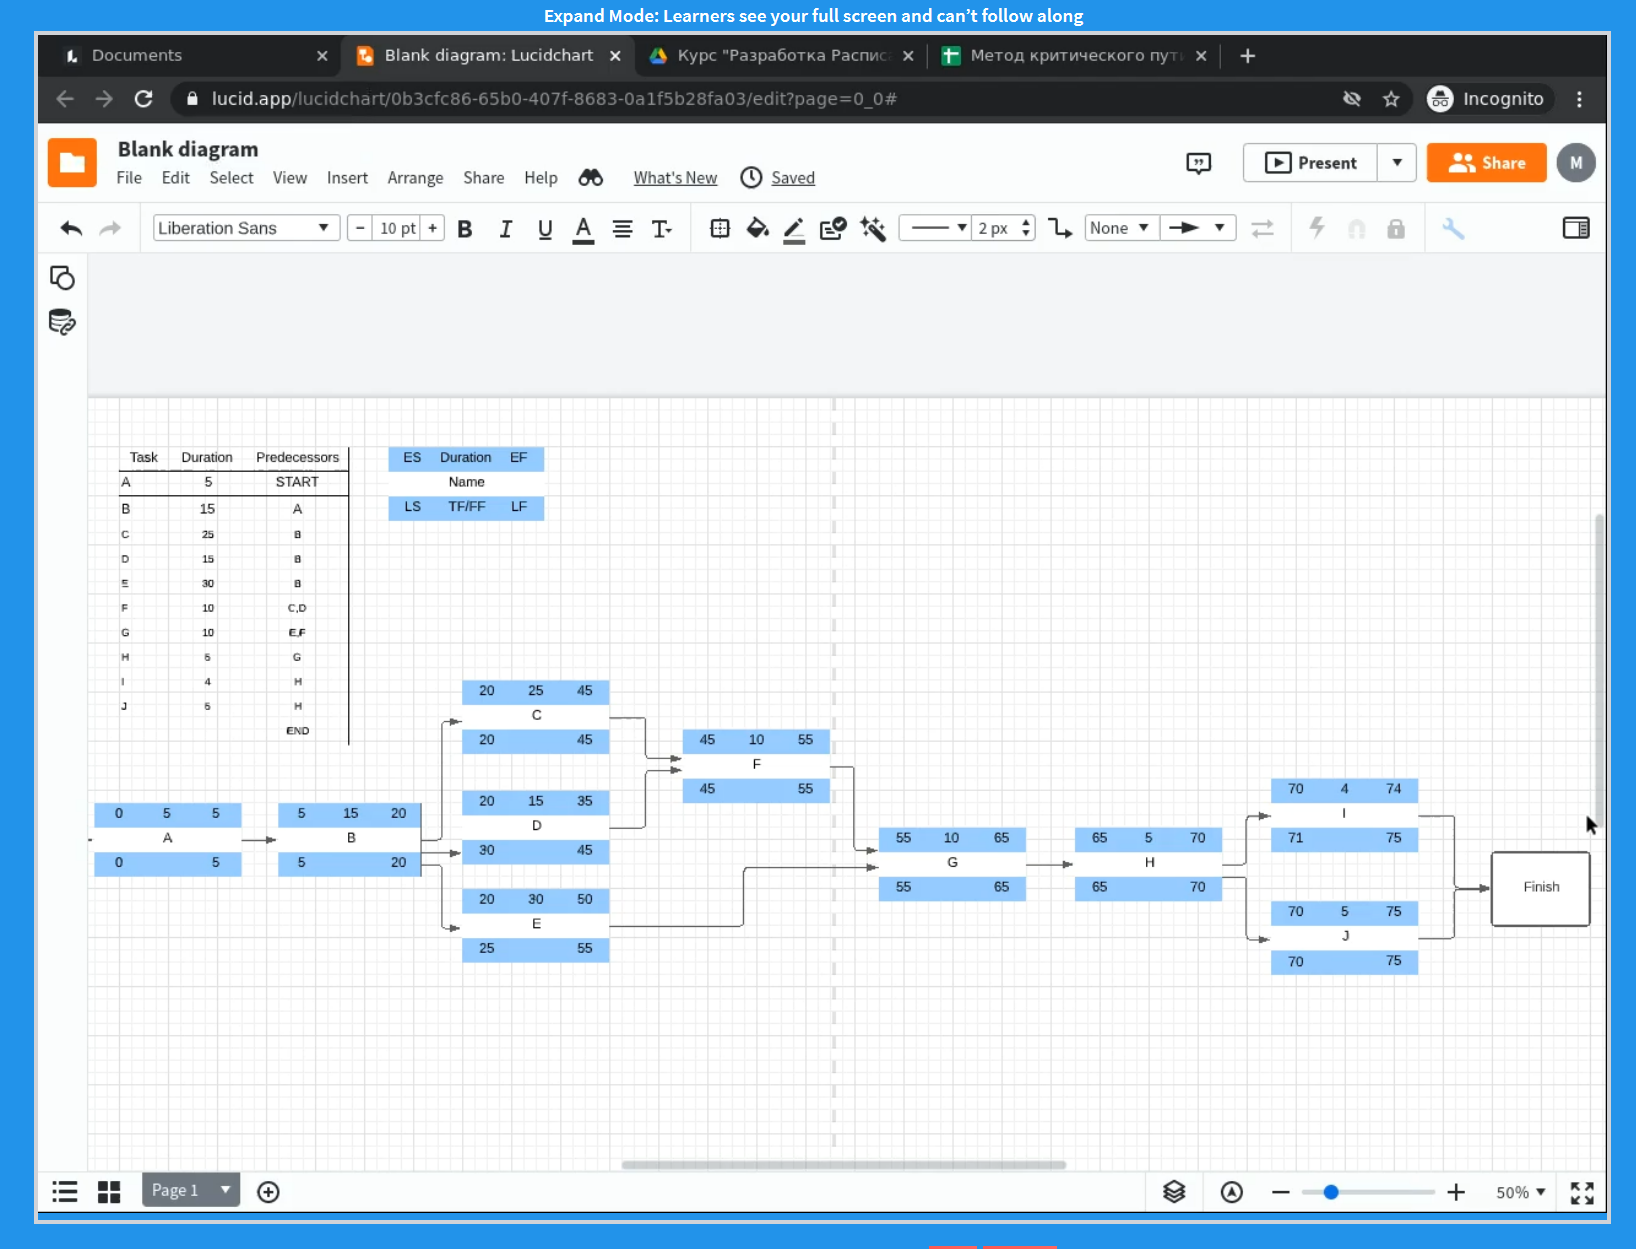Image resolution: width=1636 pixels, height=1249 pixels.
Task: Bookmark this page with the star icon
Action: coord(1391,99)
